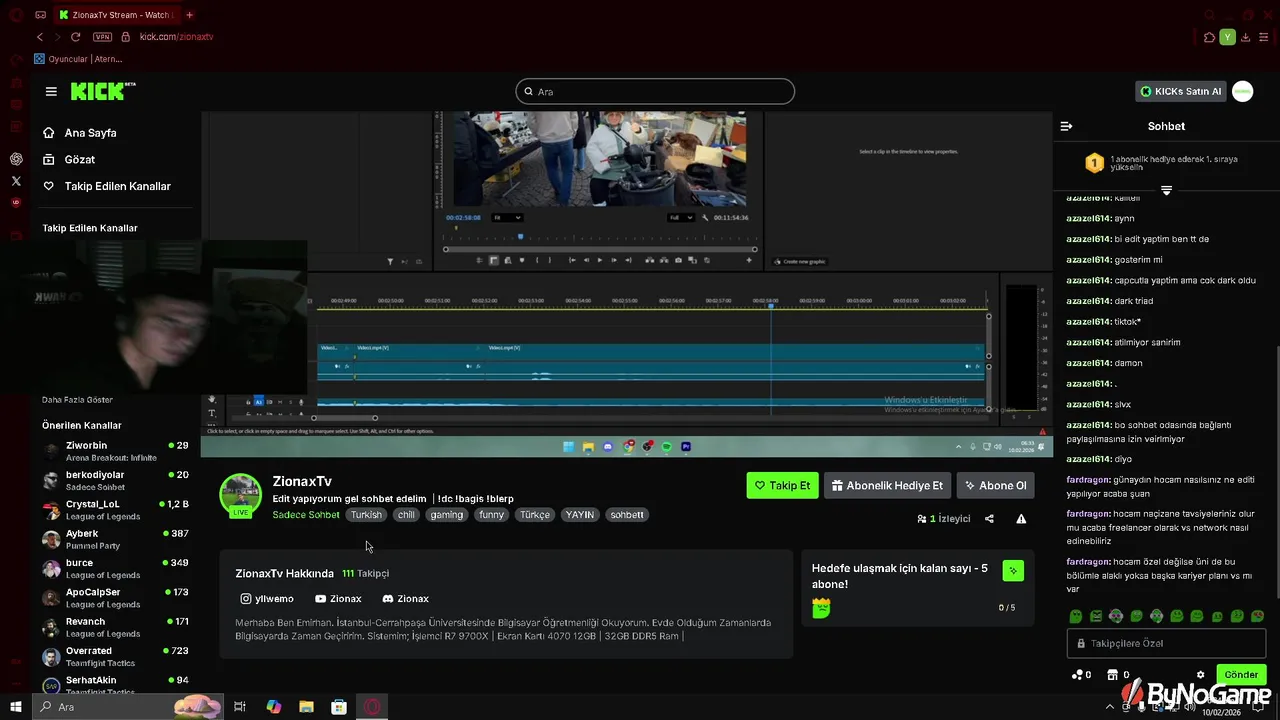Expand Daha Fazla Göster in sidebar
This screenshot has width=1280, height=720.
pyautogui.click(x=78, y=400)
